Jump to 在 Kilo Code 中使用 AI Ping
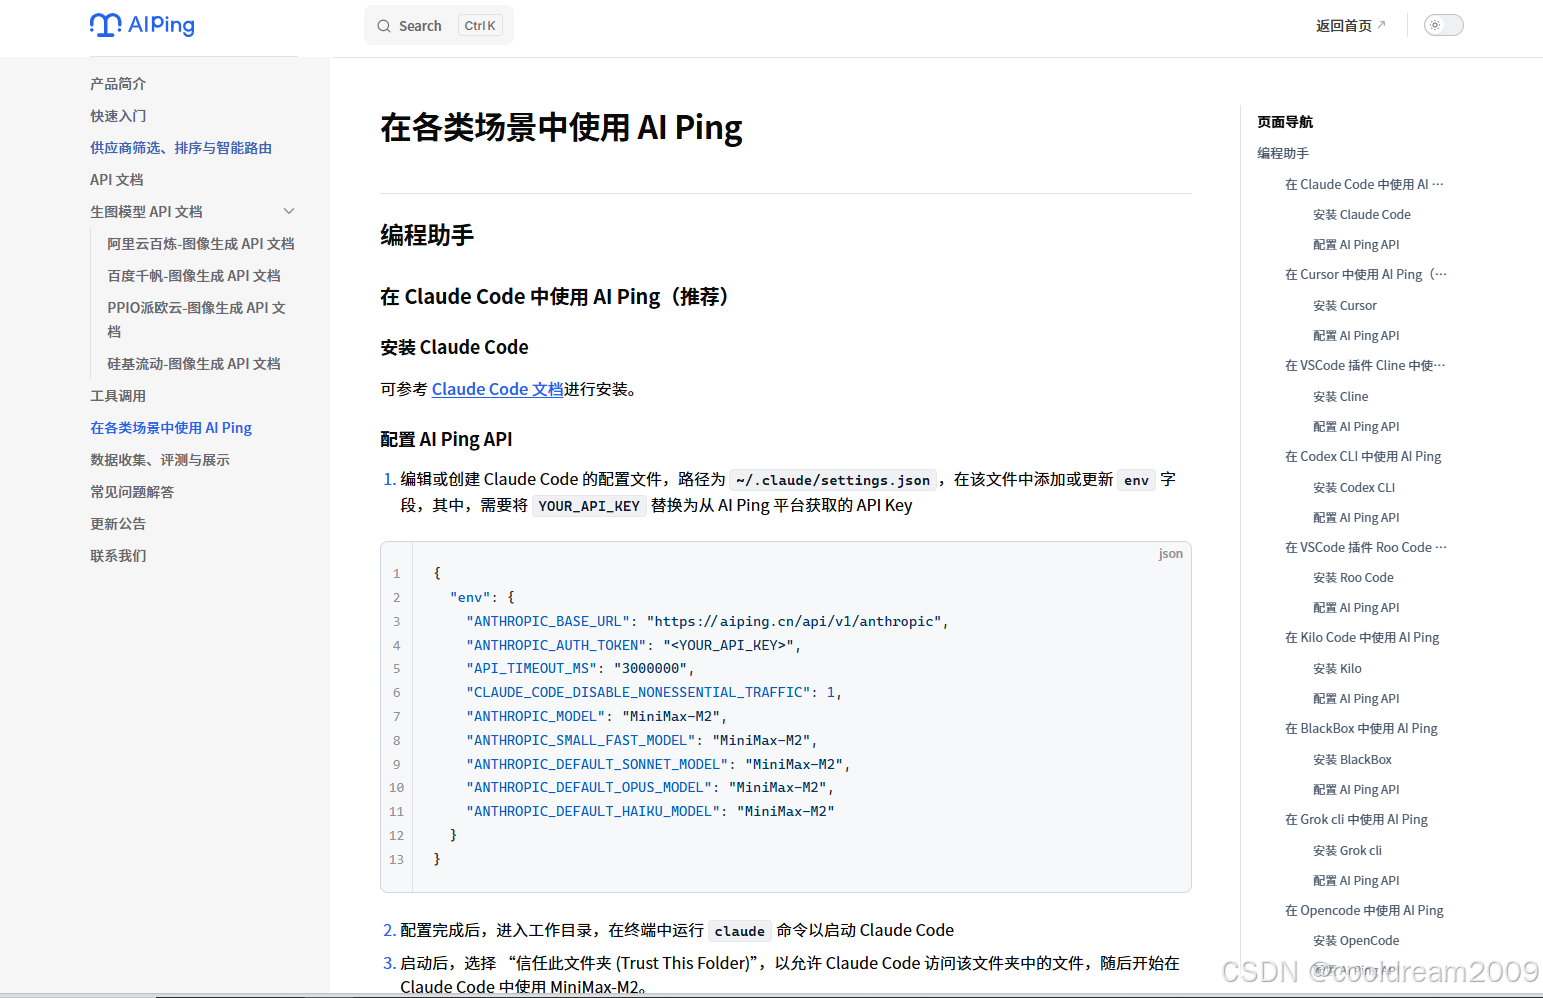Screen dimensions: 1543x998 tap(1362, 637)
